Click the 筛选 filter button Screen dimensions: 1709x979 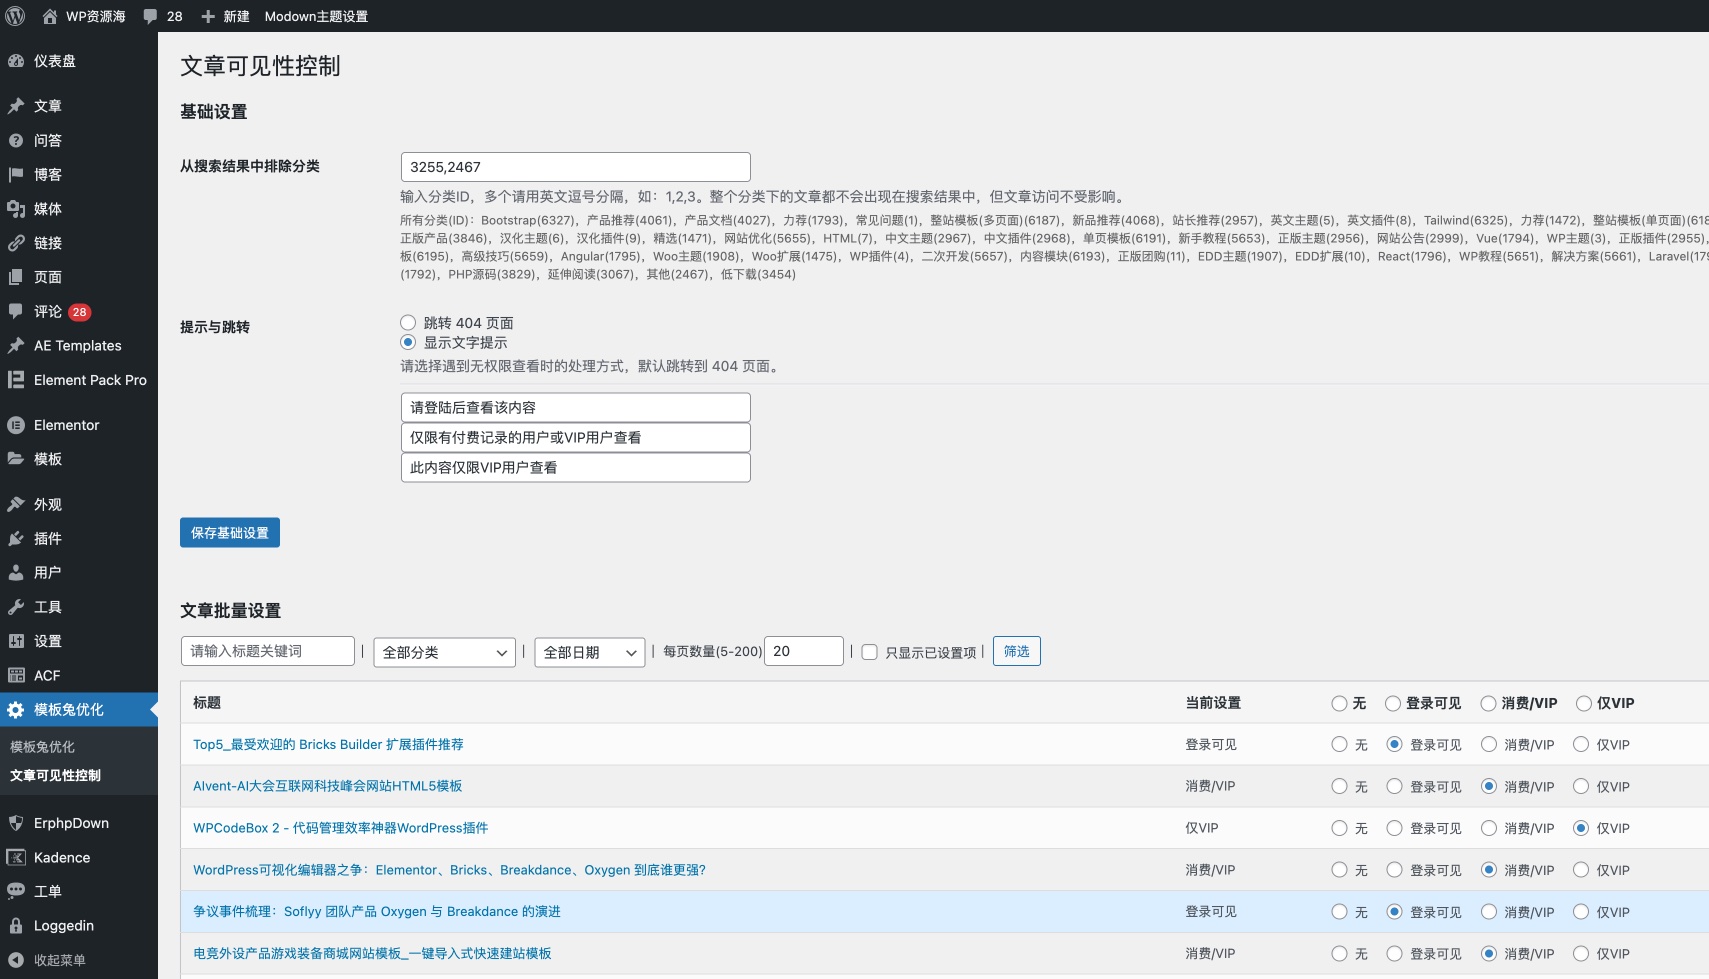[x=1017, y=651]
